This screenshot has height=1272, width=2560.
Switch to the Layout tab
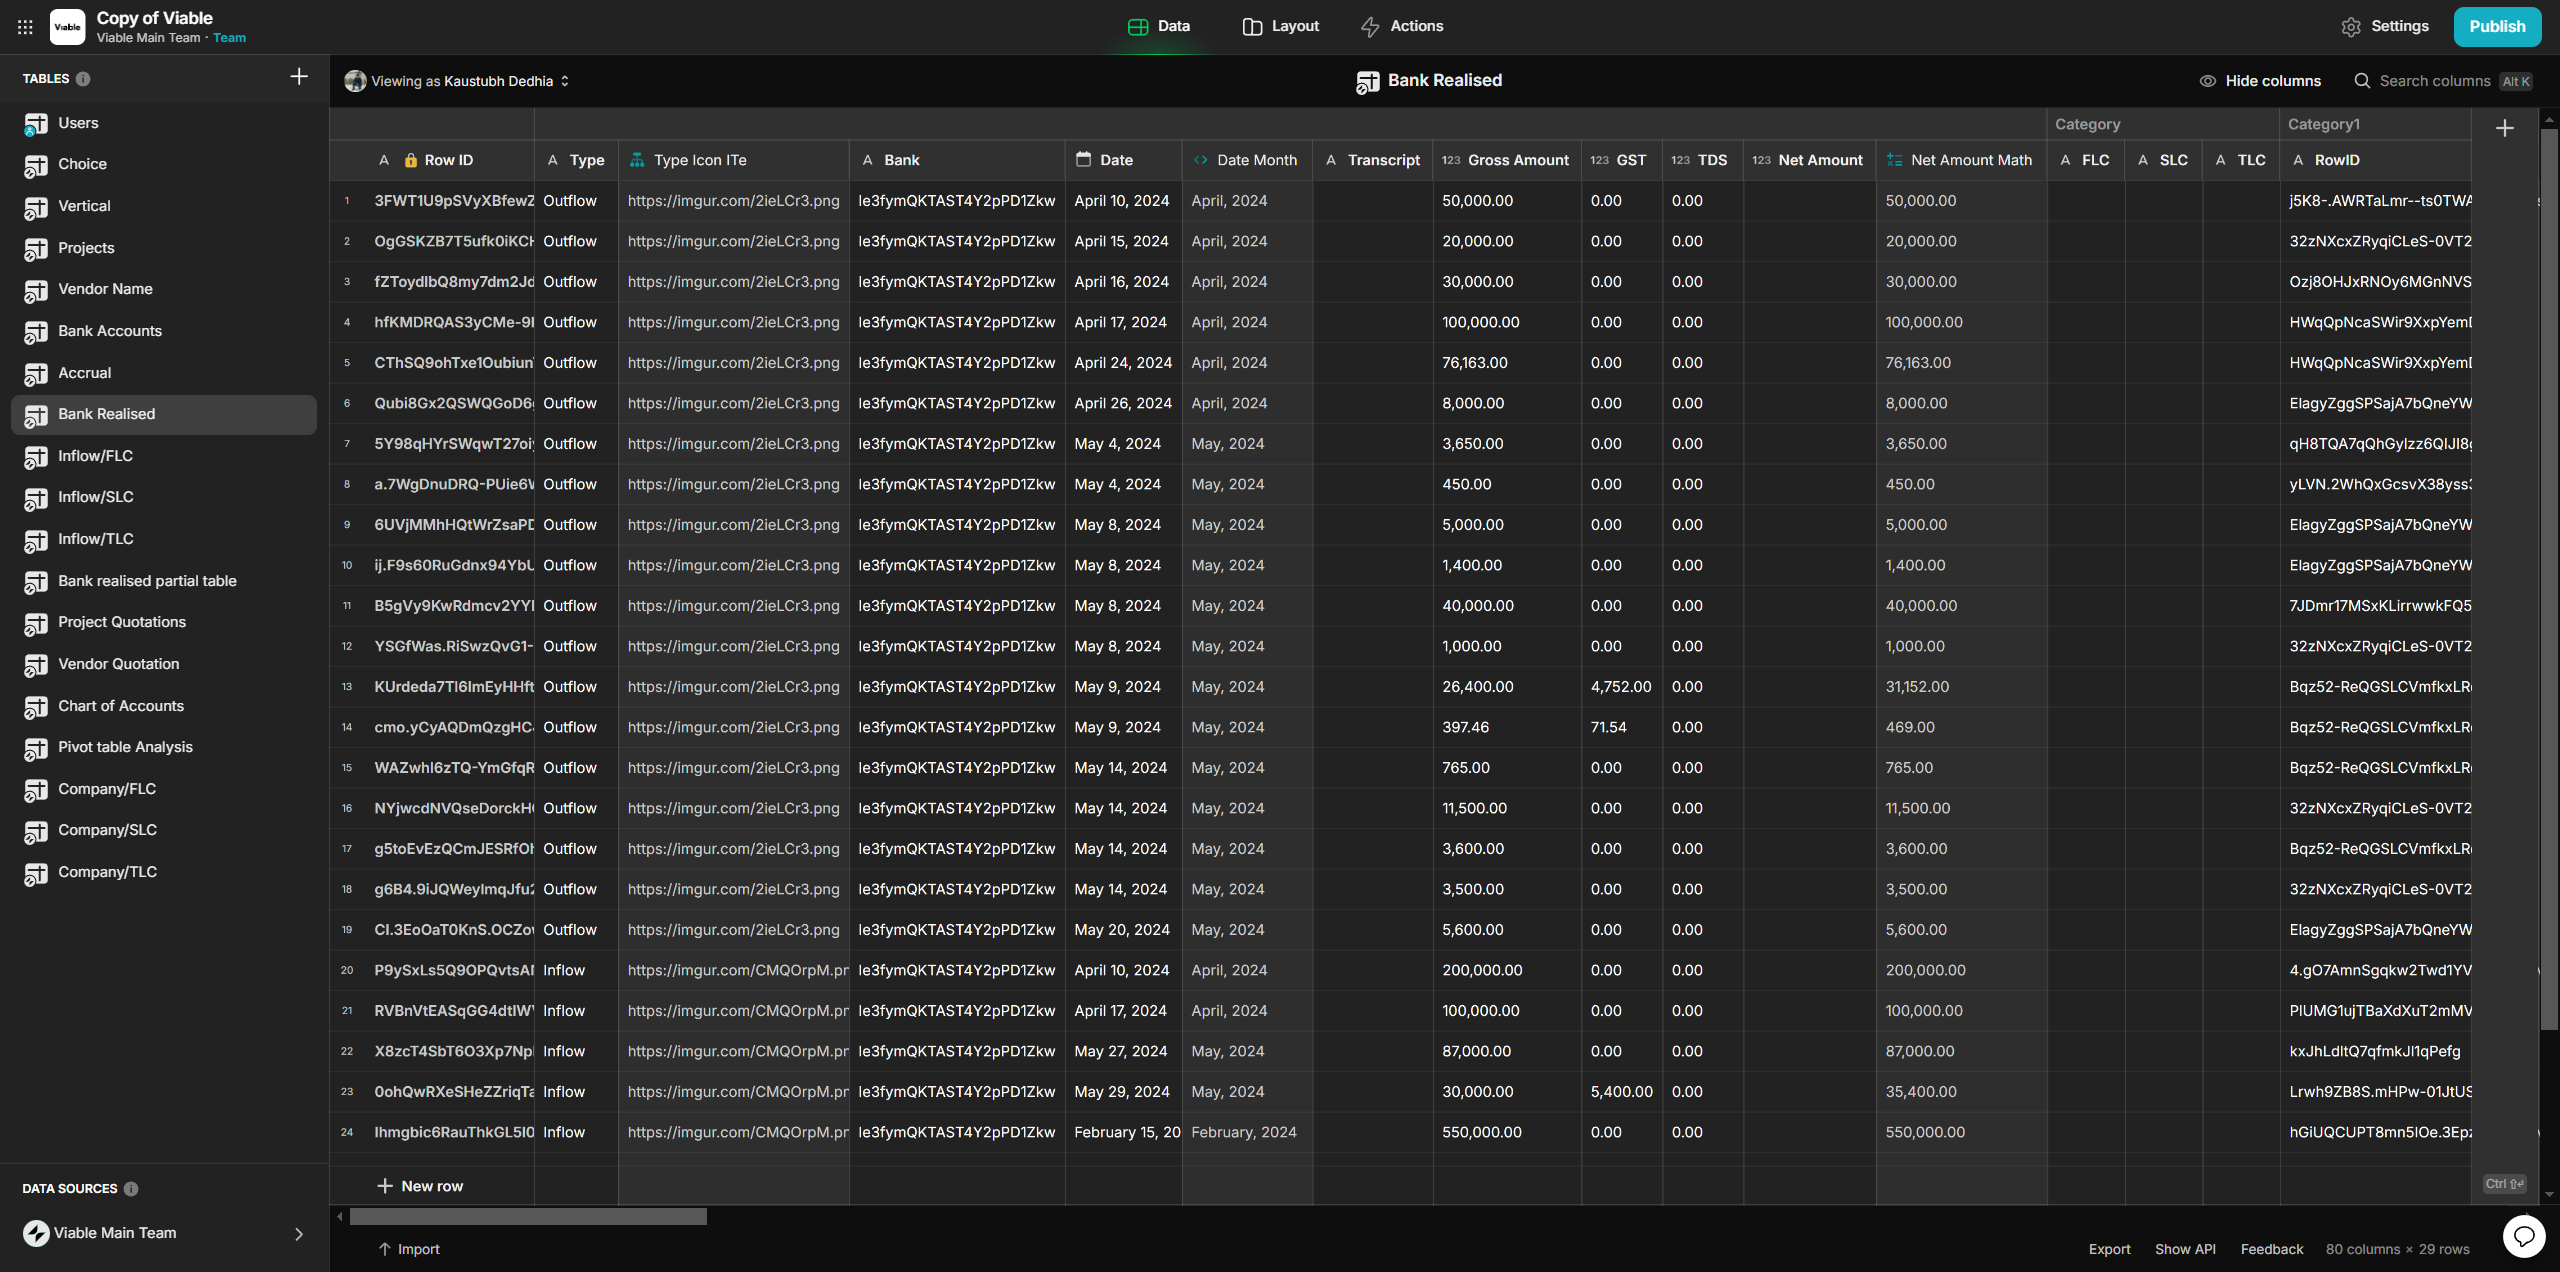tap(1281, 27)
